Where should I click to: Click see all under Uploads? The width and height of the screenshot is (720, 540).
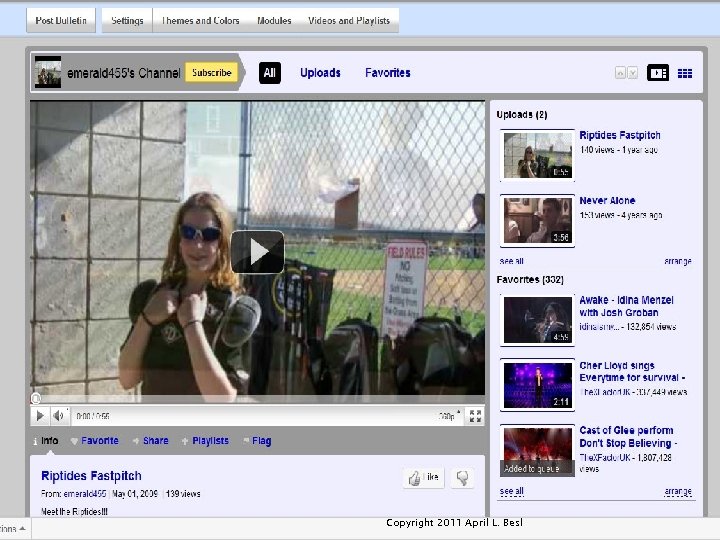(512, 261)
